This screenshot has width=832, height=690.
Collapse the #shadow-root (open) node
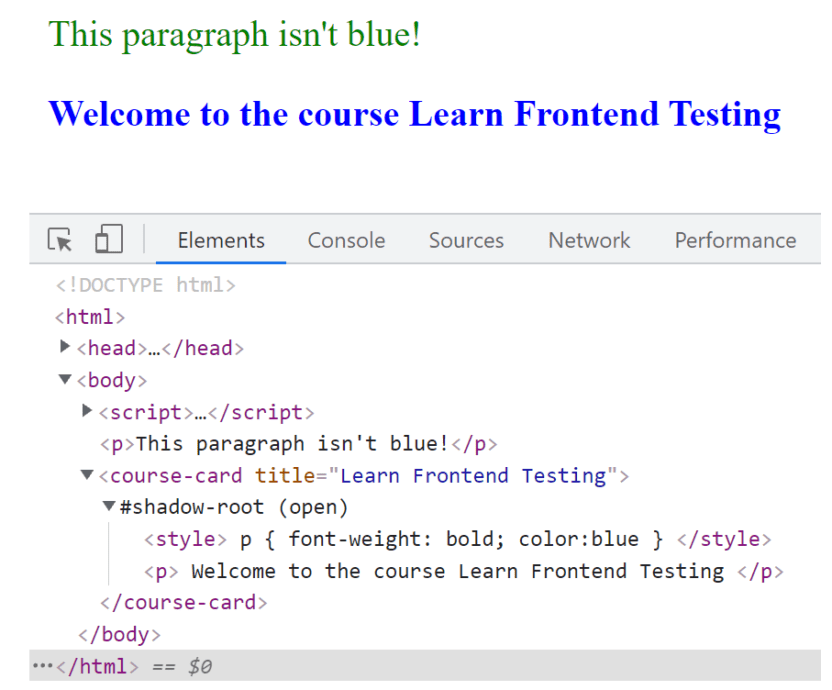(x=109, y=507)
